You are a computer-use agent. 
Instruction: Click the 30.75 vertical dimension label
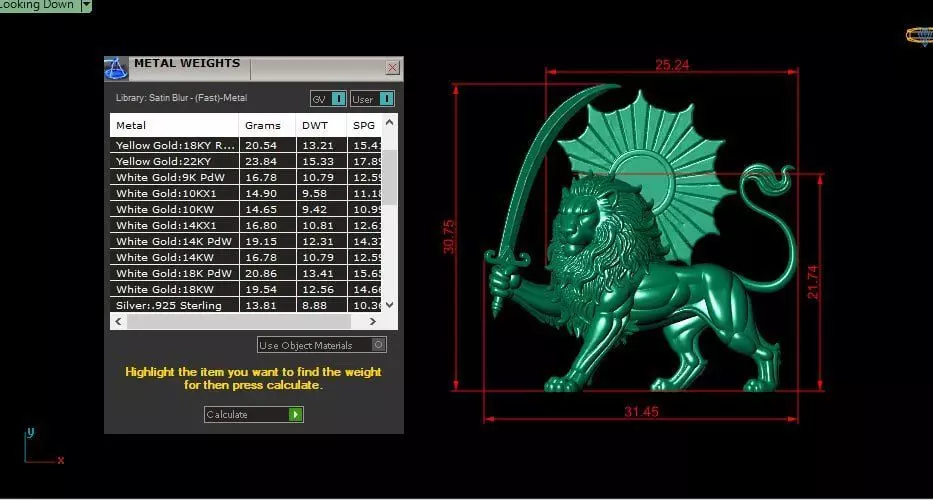449,236
